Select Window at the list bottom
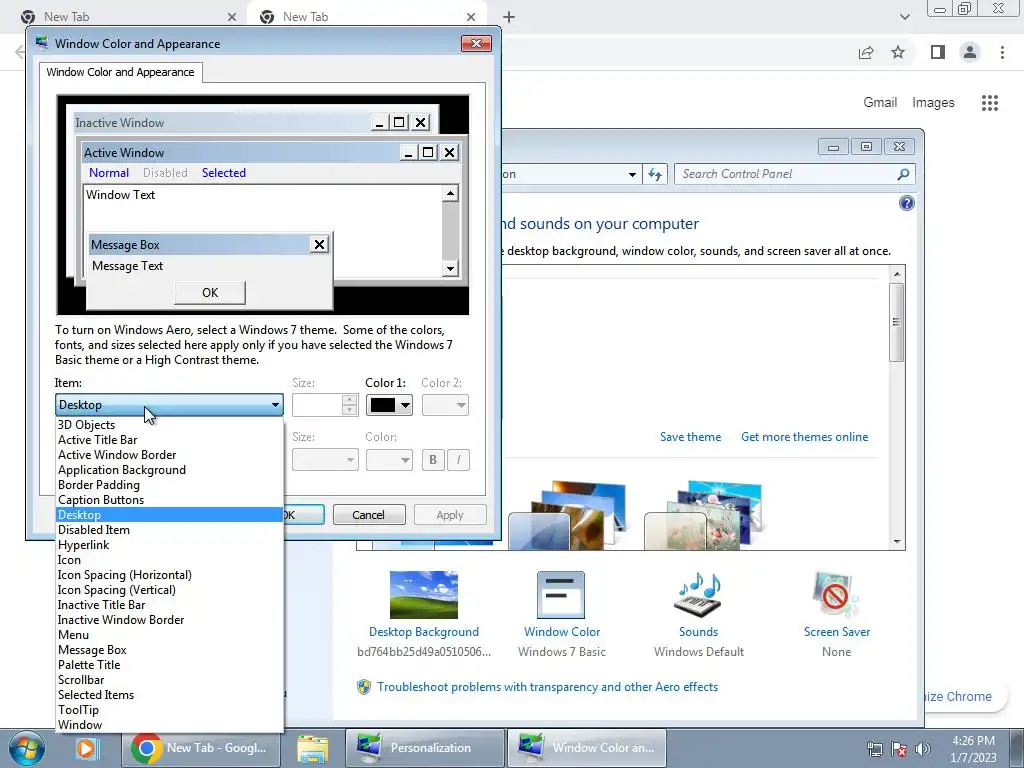 coord(170,726)
